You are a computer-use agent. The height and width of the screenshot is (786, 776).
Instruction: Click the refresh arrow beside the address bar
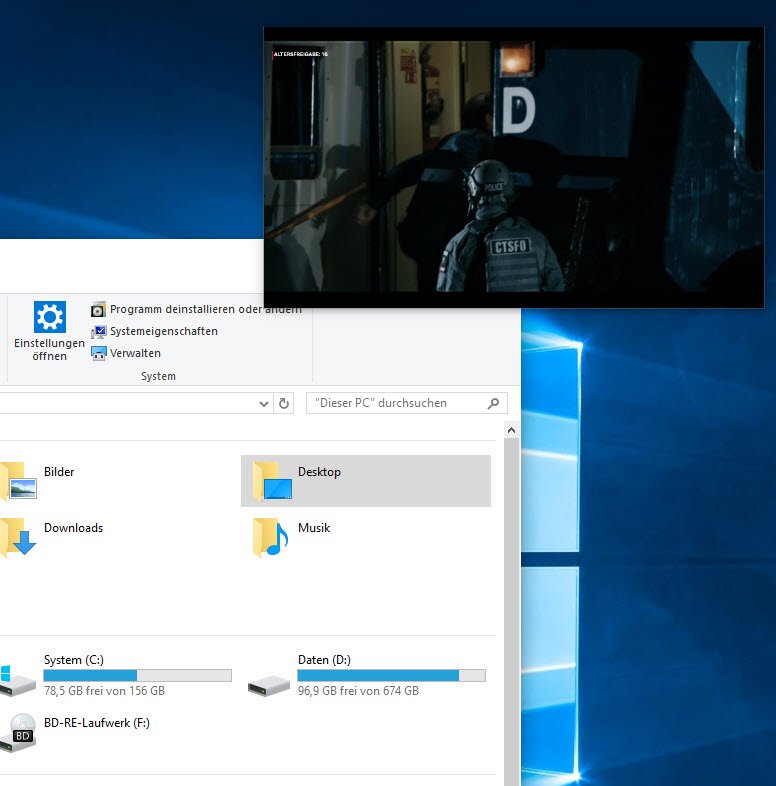[284, 404]
